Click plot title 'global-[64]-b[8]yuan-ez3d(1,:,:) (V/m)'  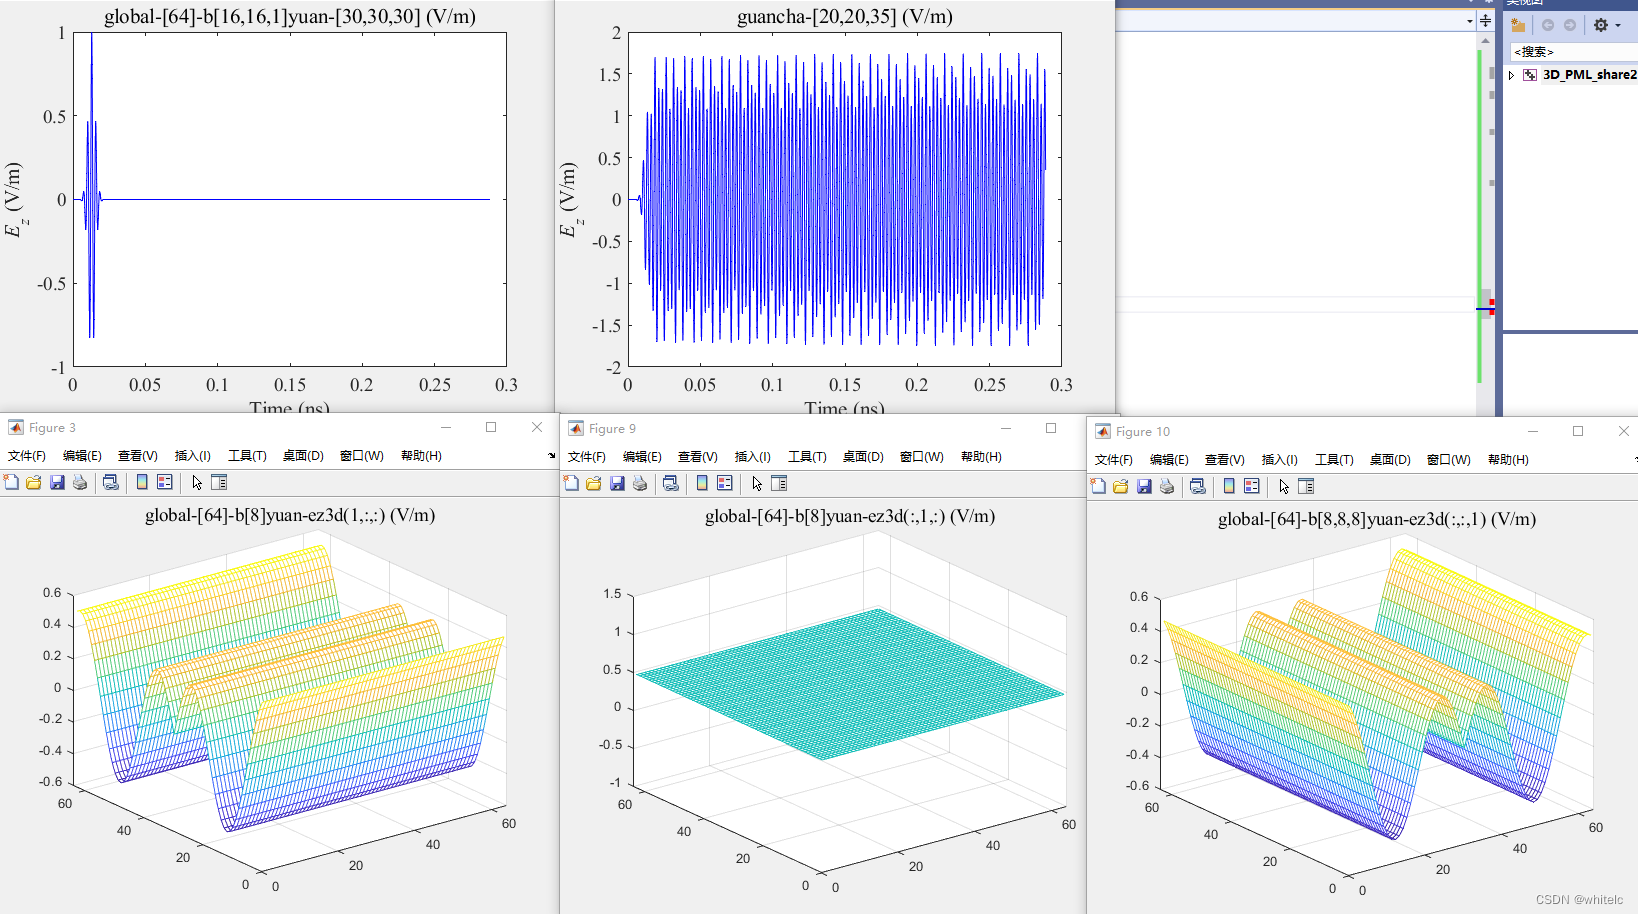click(x=290, y=516)
